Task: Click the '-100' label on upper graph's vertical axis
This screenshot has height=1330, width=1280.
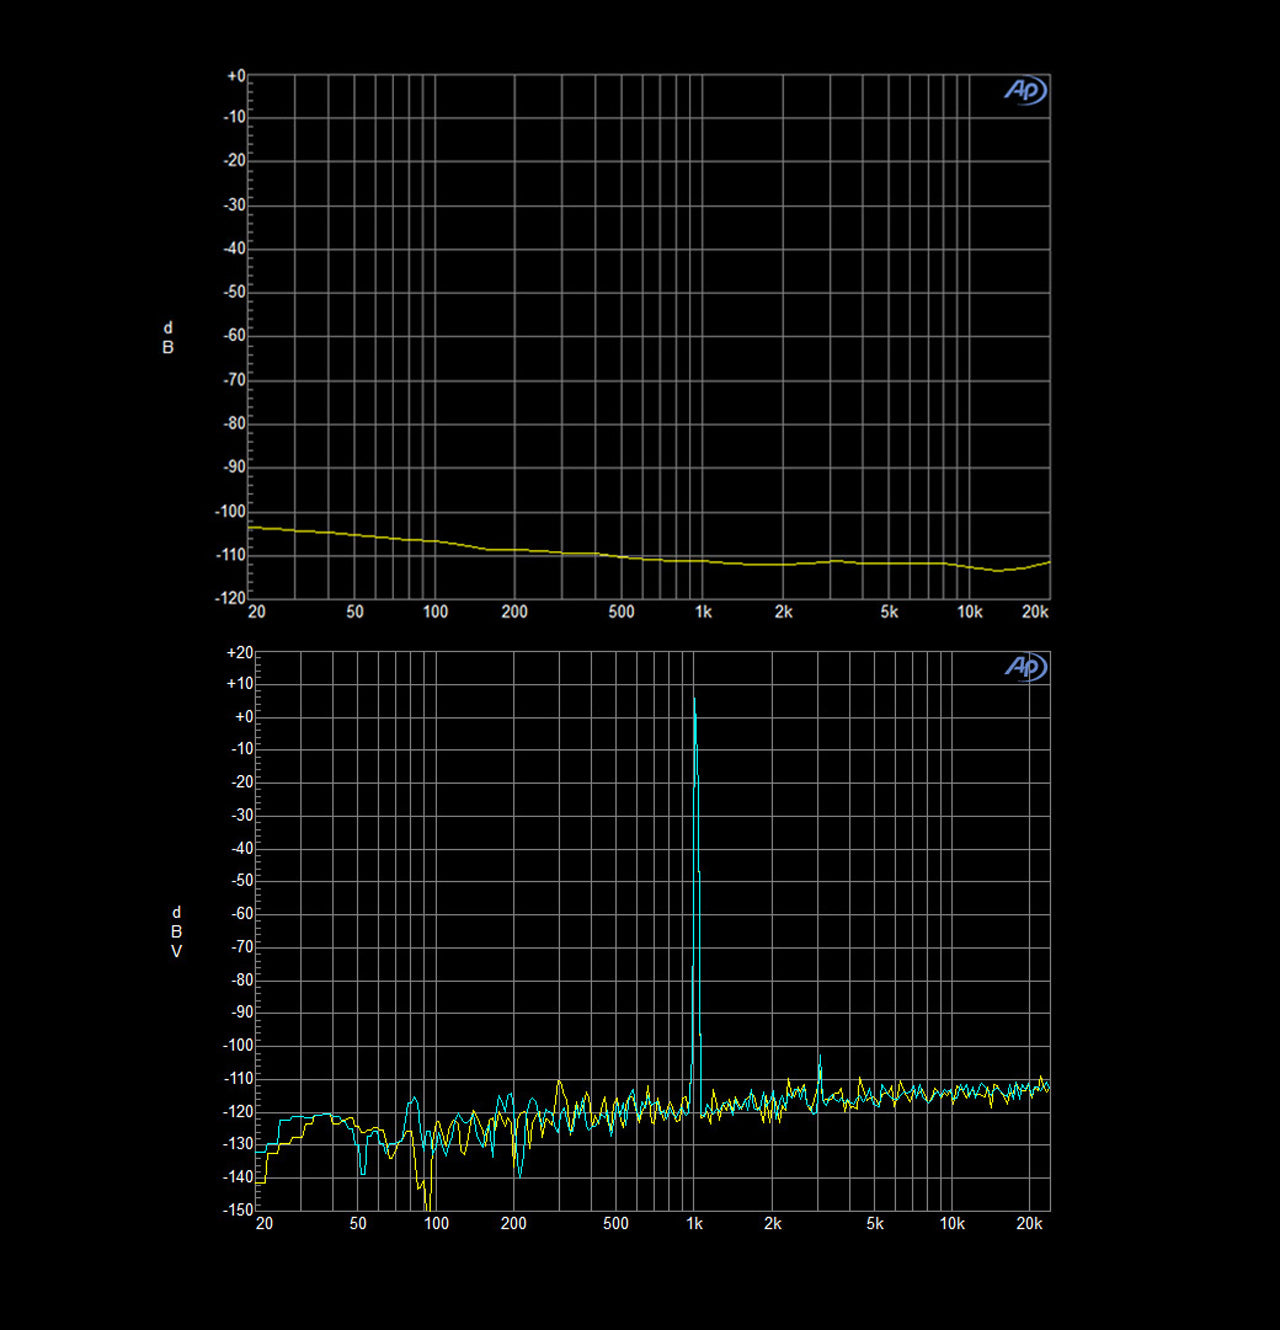Action: [230, 511]
